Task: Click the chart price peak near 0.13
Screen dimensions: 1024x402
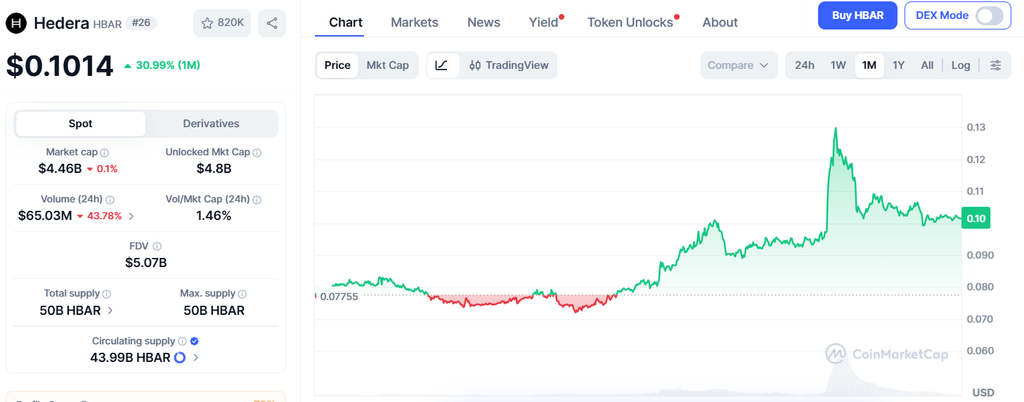Action: point(835,129)
